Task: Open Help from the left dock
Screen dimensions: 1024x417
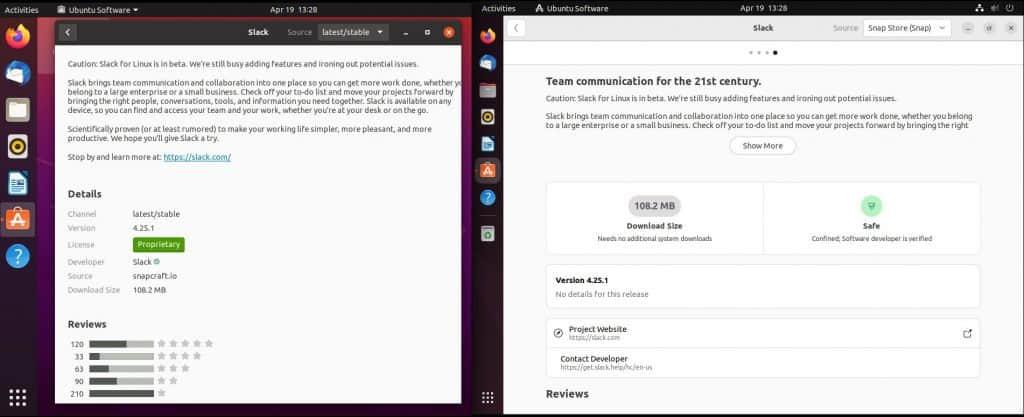Action: coord(18,256)
